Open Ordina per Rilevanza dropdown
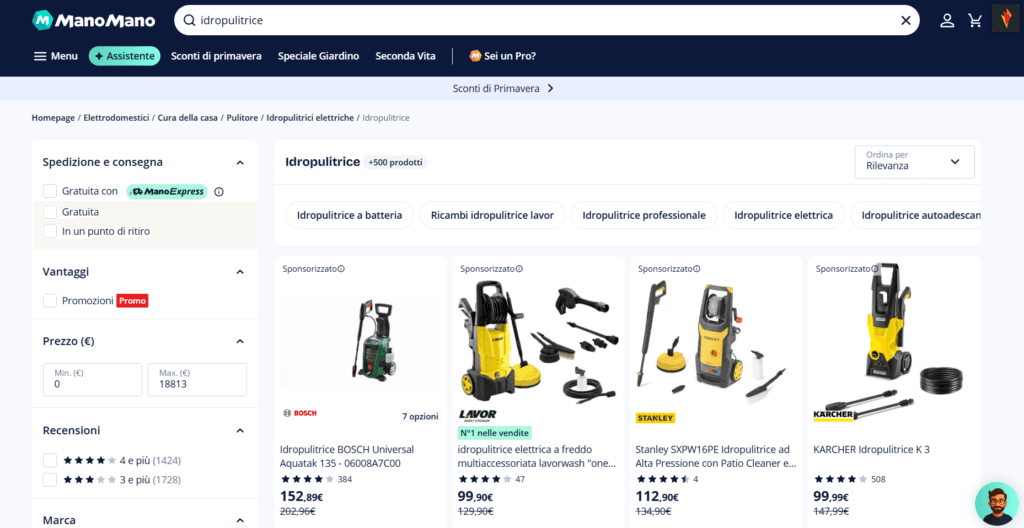Image resolution: width=1024 pixels, height=528 pixels. [914, 161]
